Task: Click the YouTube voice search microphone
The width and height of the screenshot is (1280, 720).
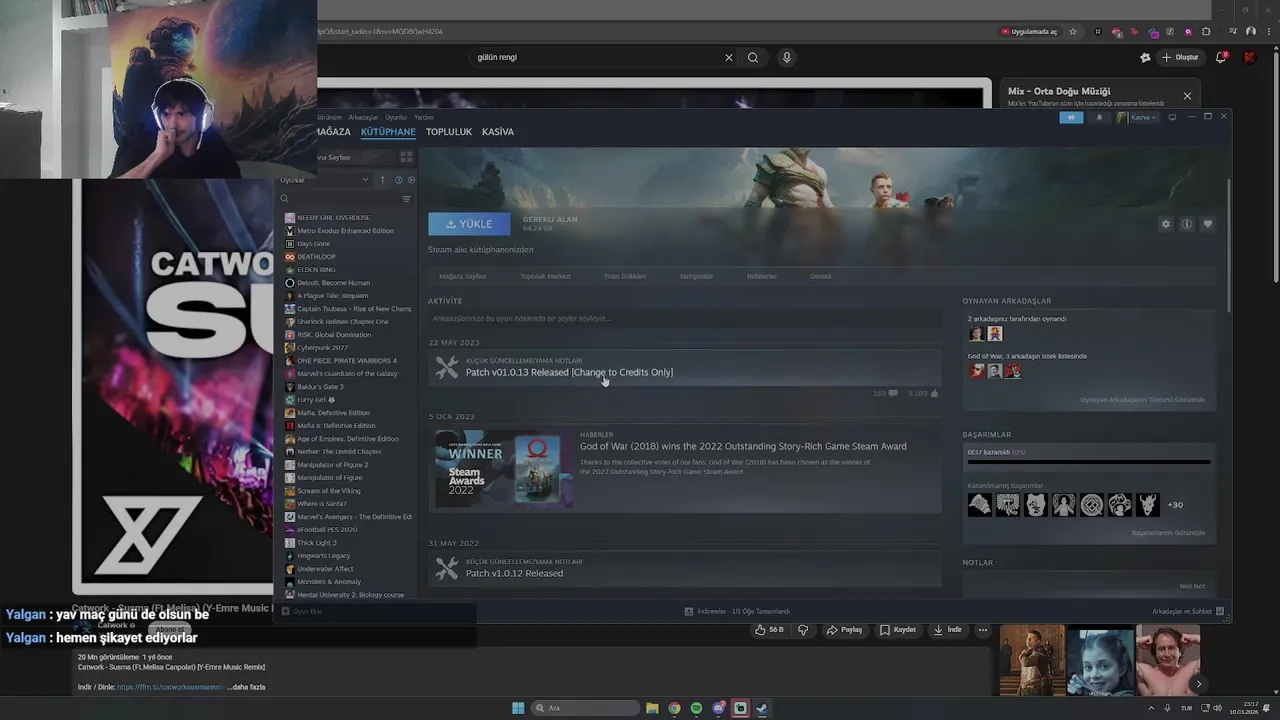Action: coord(787,57)
